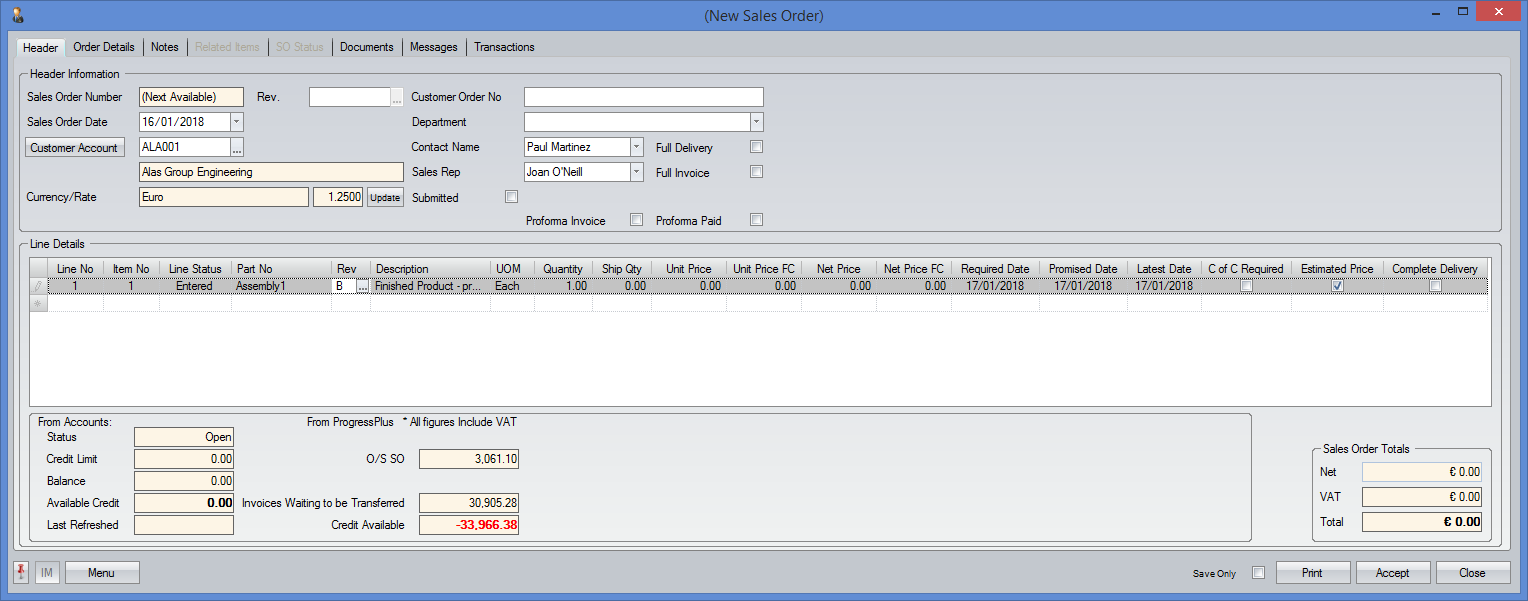Open the Customer Account lookup ellipsis button
This screenshot has height=601, width=1528.
pyautogui.click(x=237, y=148)
